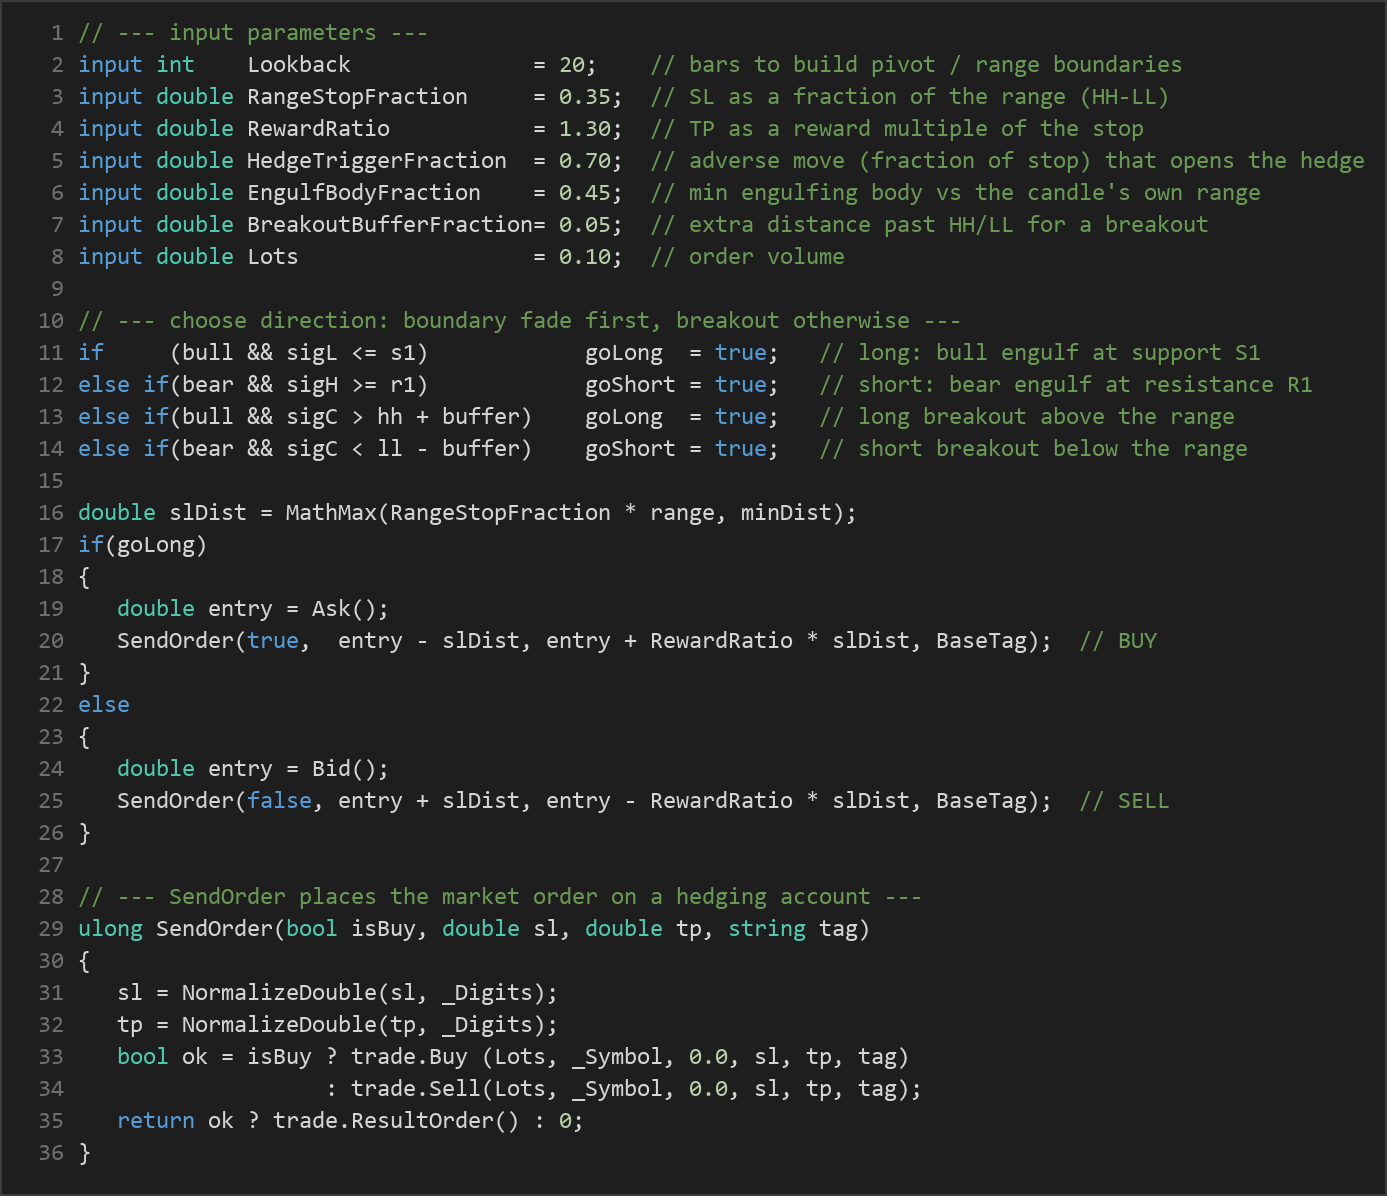The height and width of the screenshot is (1196, 1387).
Task: Click value 0.05 on line 7
Action: click(x=585, y=225)
